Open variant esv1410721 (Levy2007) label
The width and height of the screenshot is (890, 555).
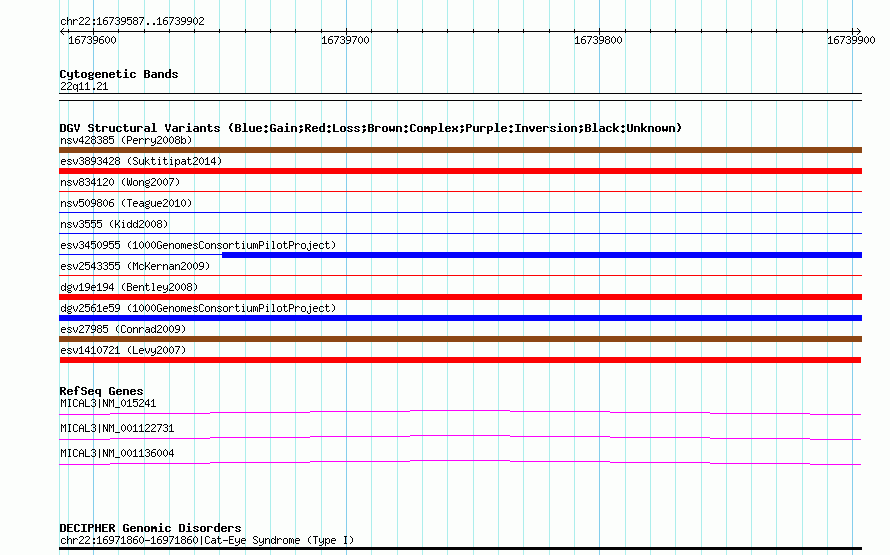coord(123,350)
